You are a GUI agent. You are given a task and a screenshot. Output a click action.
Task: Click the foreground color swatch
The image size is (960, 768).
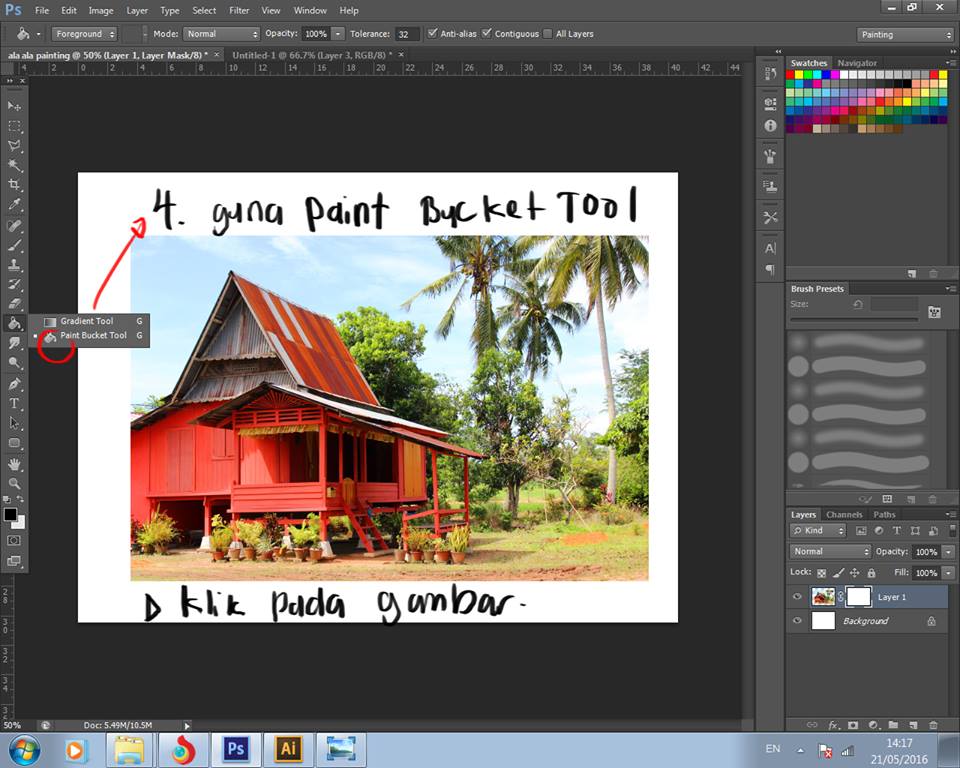[10, 514]
